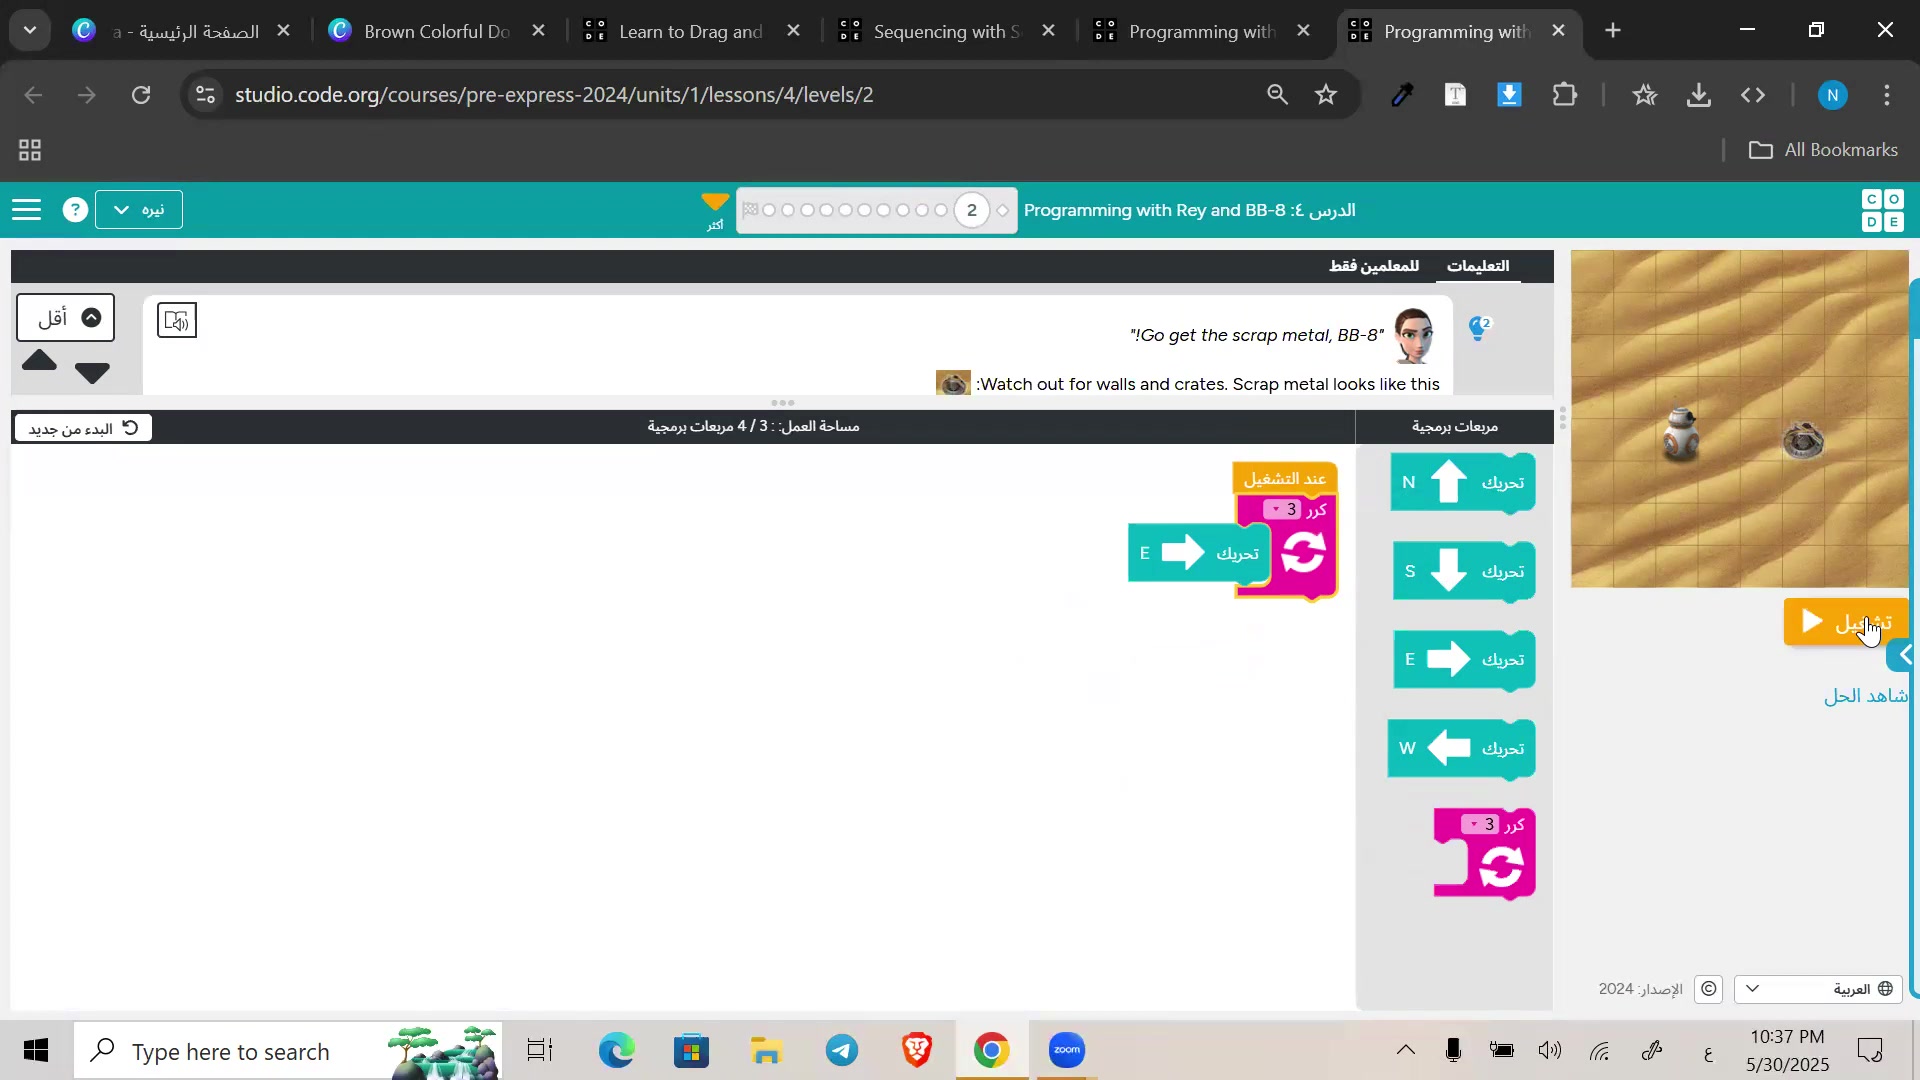Collapse instructions with the 'Less' button
Image resolution: width=1920 pixels, height=1080 pixels.
point(66,318)
